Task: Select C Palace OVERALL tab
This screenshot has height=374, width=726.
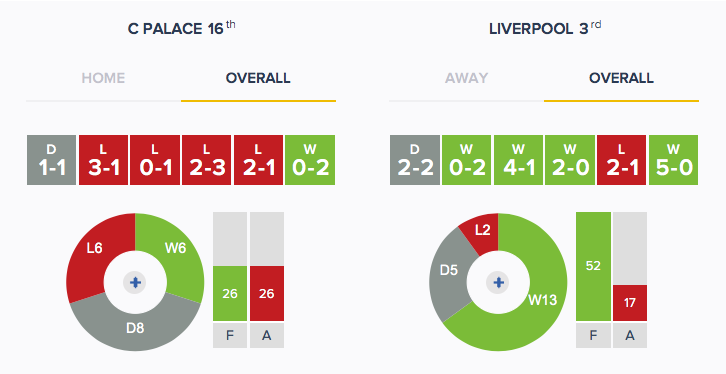Action: tap(258, 78)
